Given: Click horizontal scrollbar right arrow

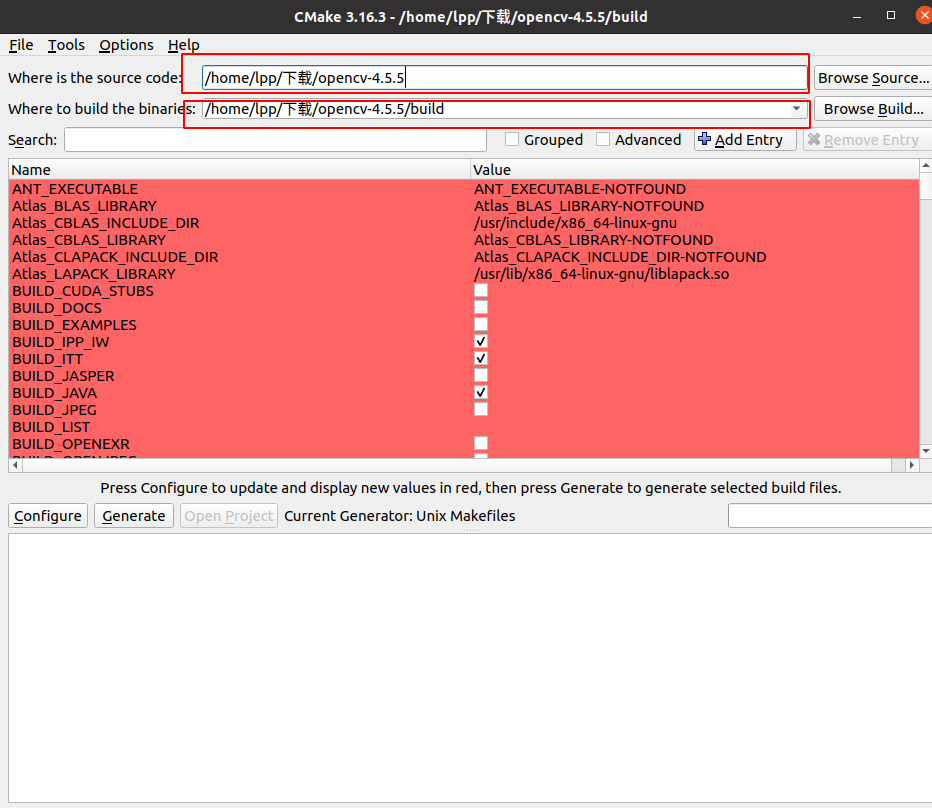Looking at the screenshot, I should [912, 465].
